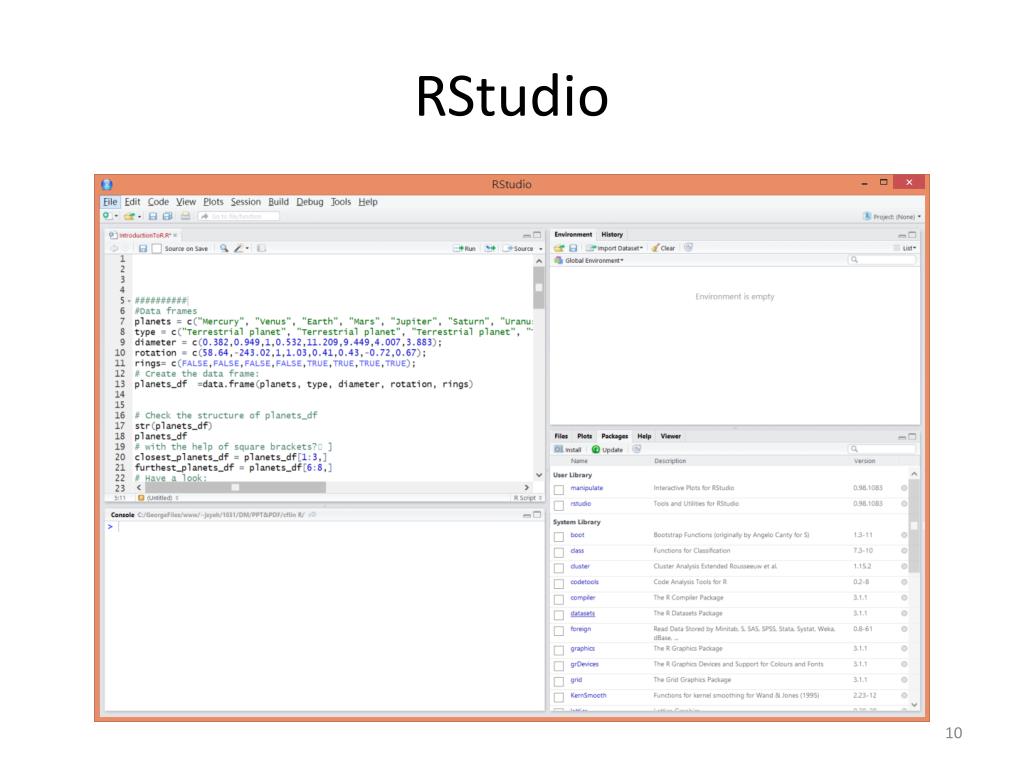
Task: Check the class package checkbox
Action: pos(559,552)
